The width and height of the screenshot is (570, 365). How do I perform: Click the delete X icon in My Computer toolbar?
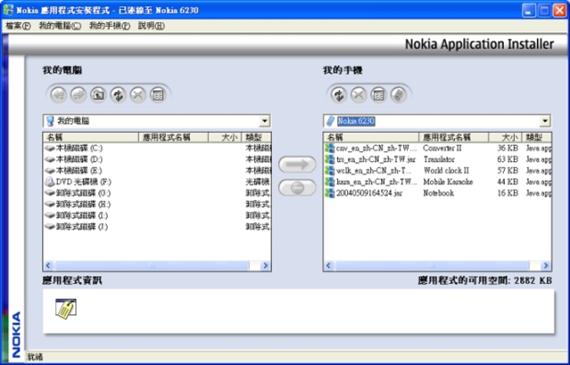point(138,95)
